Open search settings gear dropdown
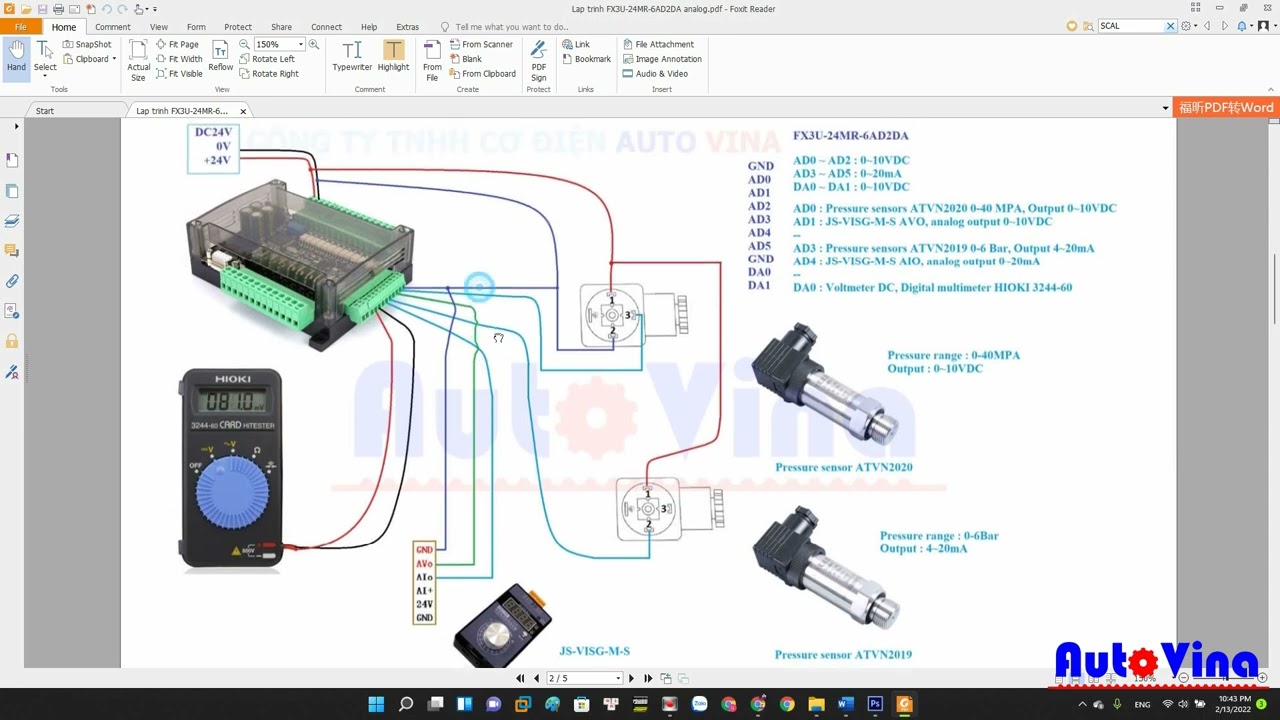Image resolution: width=1280 pixels, height=720 pixels. coord(1189,26)
